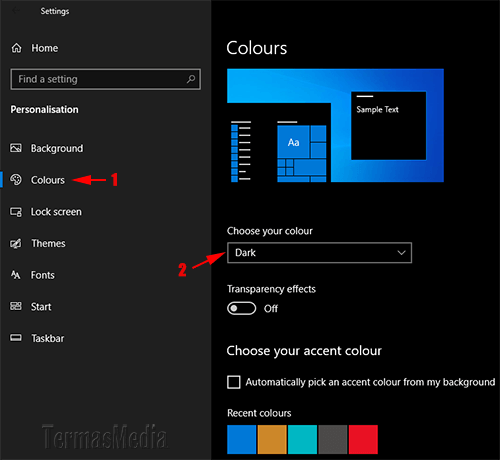Click the Recent colours label

[259, 413]
